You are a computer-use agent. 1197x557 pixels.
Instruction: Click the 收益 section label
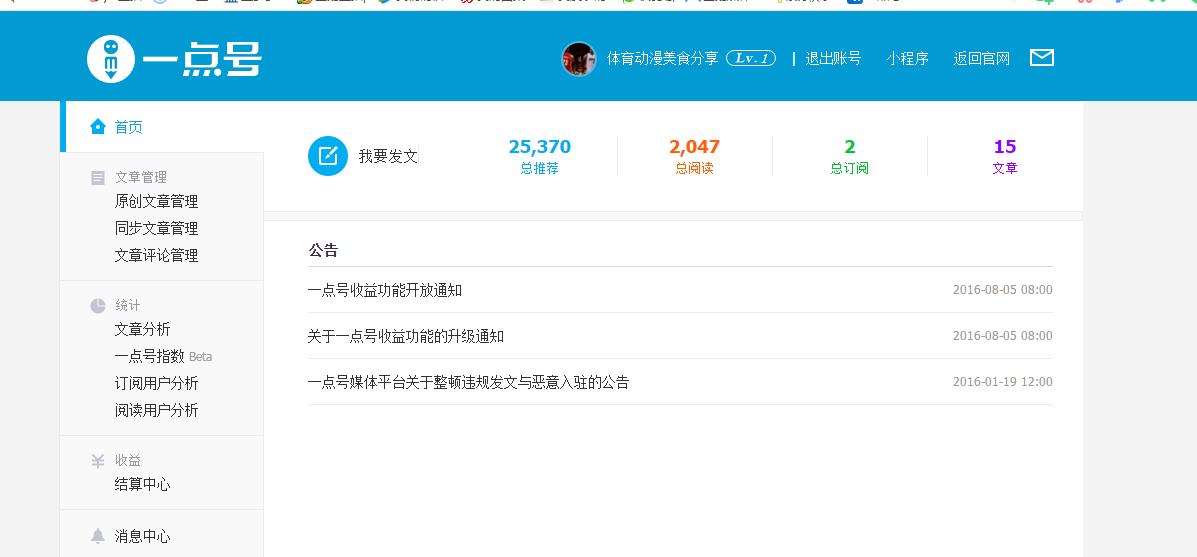128,461
